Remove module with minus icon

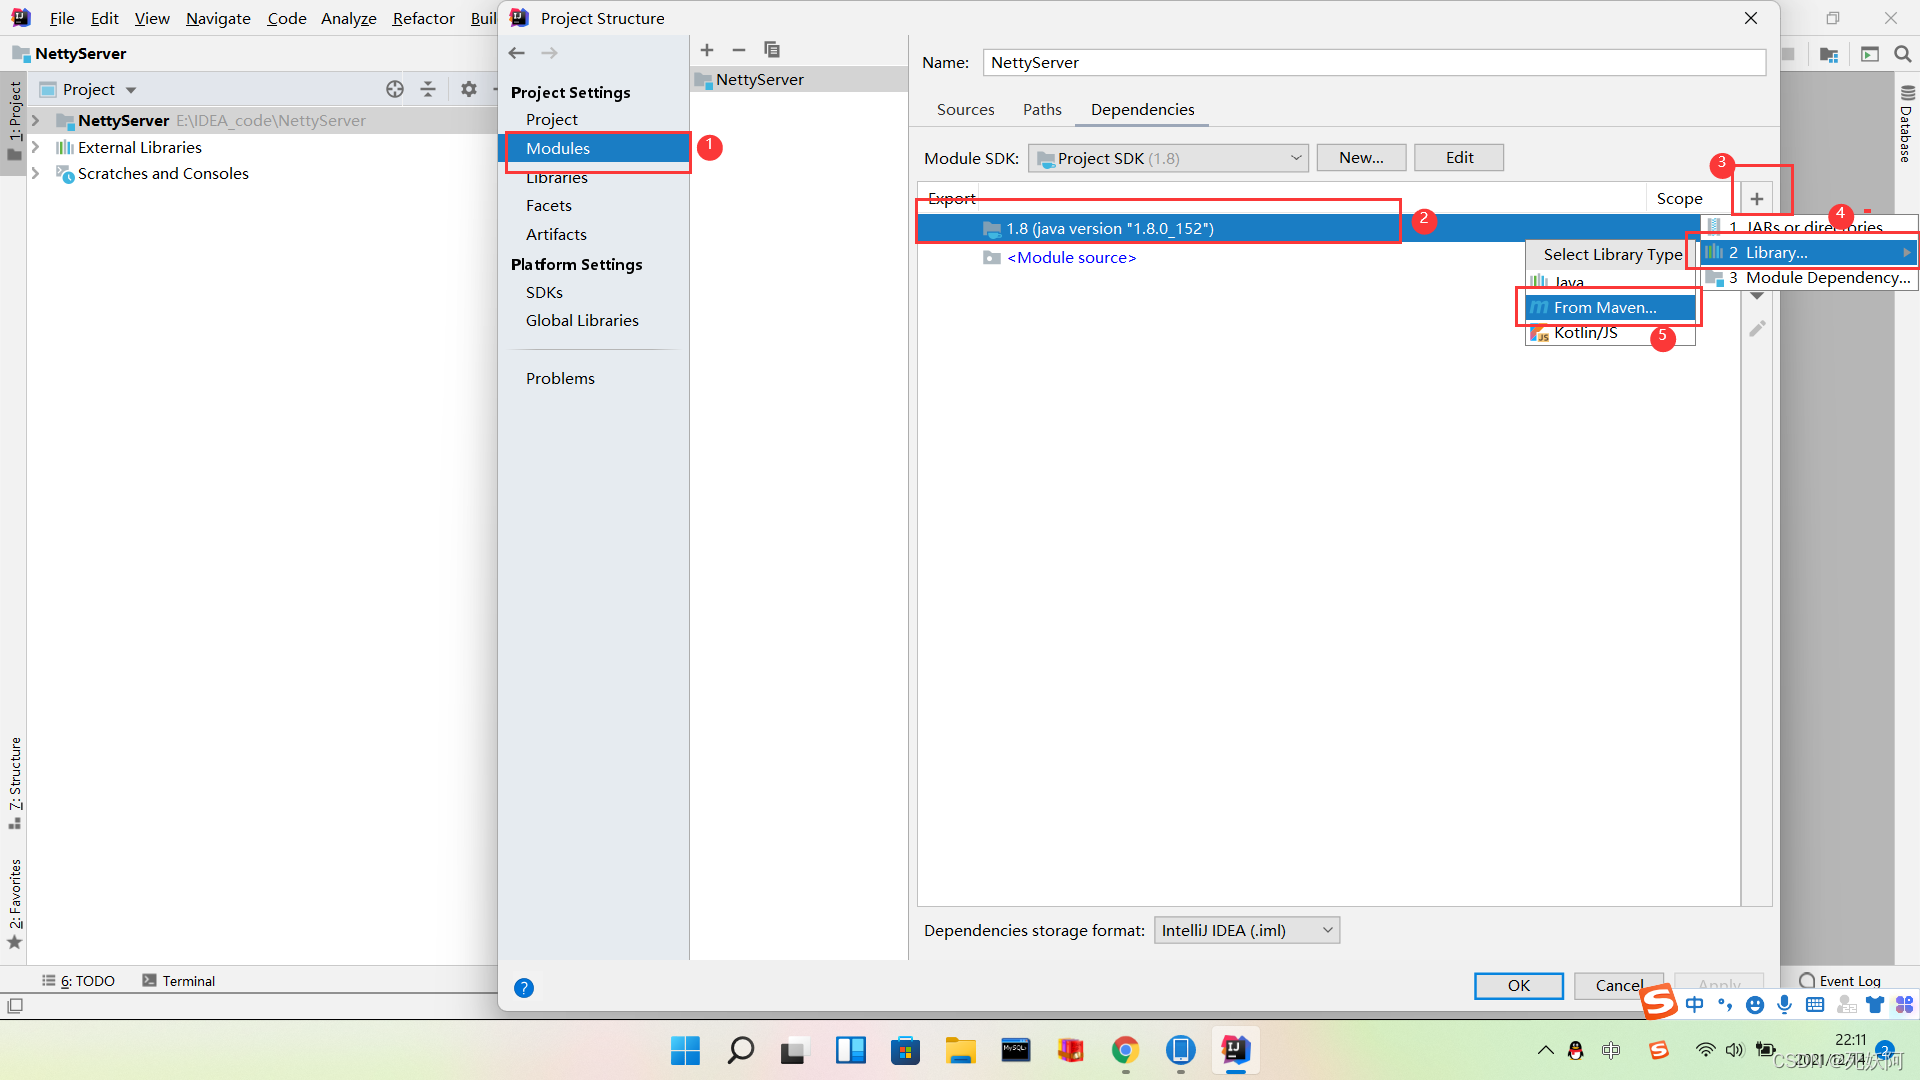[x=739, y=50]
